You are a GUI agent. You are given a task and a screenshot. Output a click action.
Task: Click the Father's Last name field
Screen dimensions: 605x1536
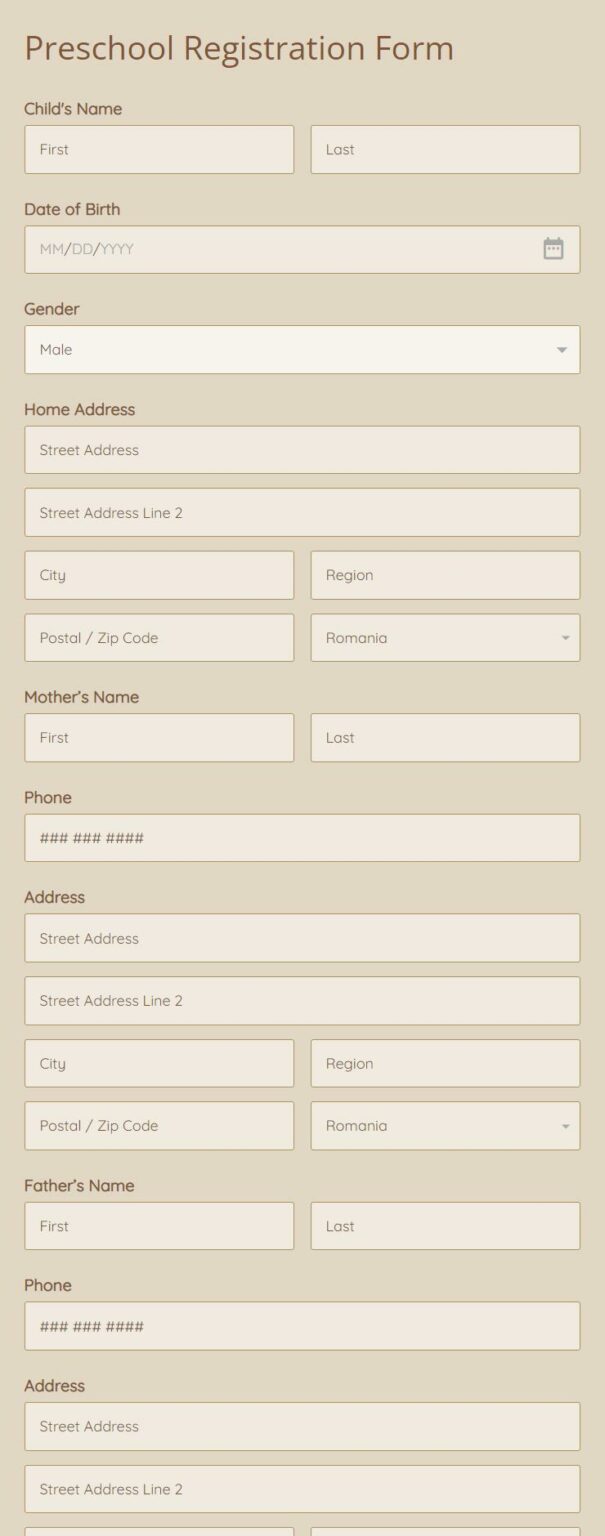(x=444, y=1225)
